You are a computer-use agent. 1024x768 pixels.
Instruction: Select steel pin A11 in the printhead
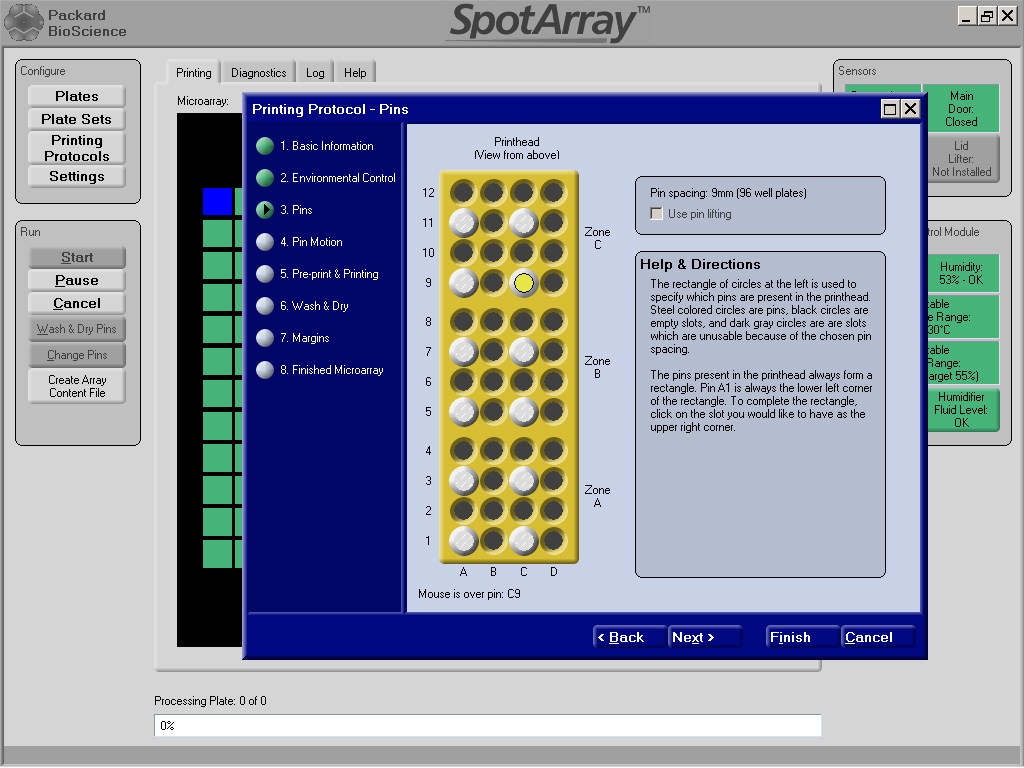pos(463,223)
